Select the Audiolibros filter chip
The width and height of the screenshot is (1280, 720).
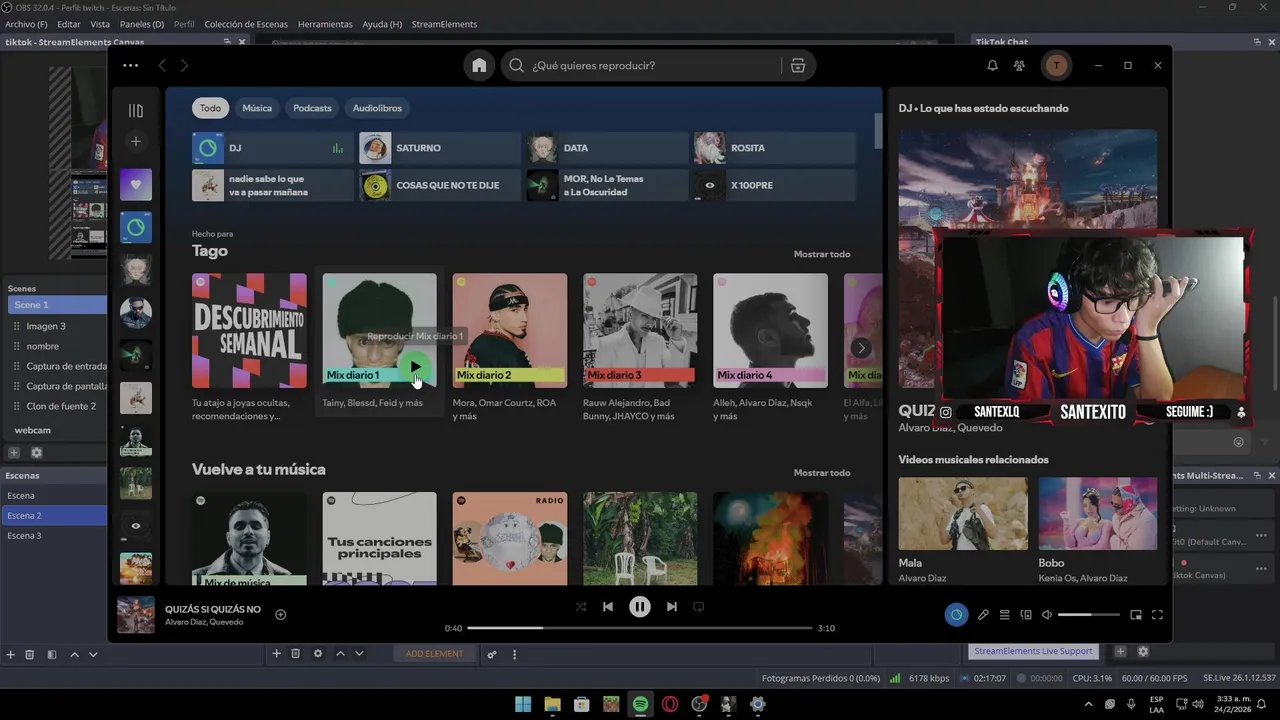[377, 108]
